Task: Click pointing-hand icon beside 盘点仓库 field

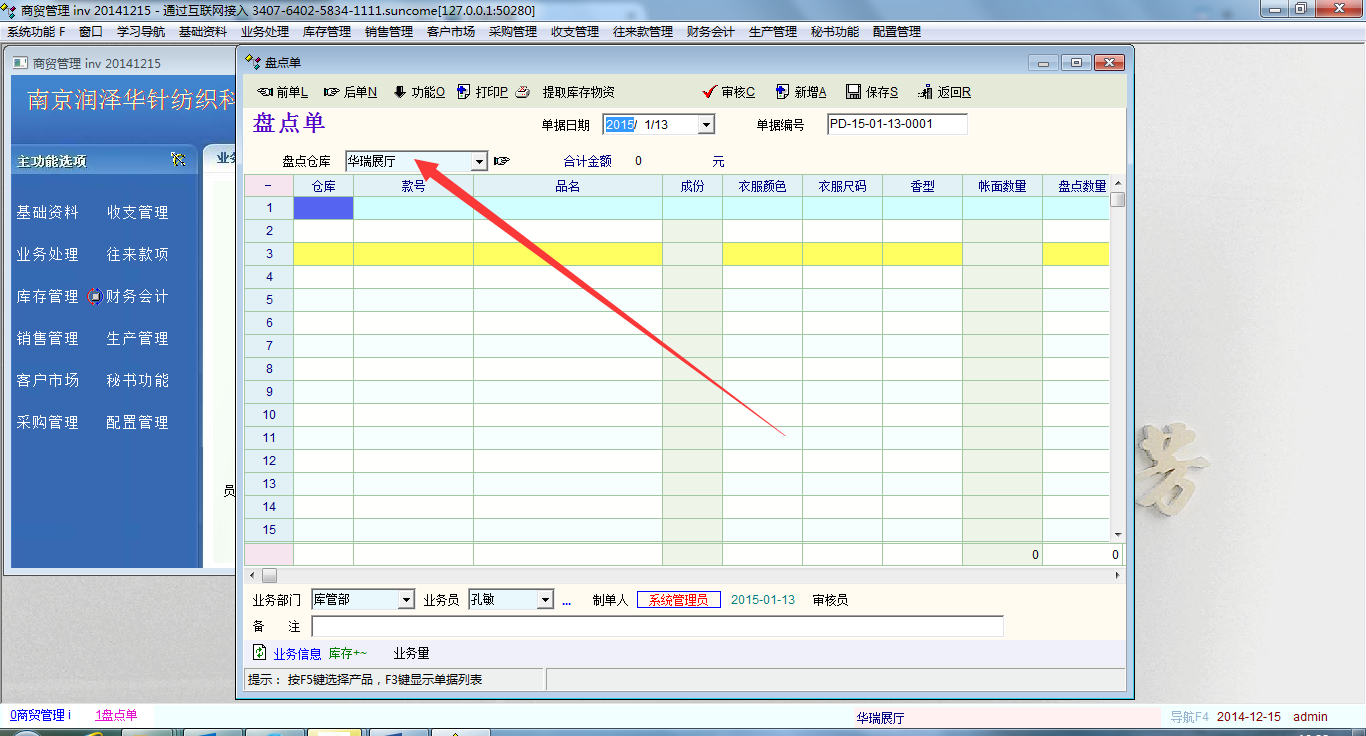Action: pos(502,161)
